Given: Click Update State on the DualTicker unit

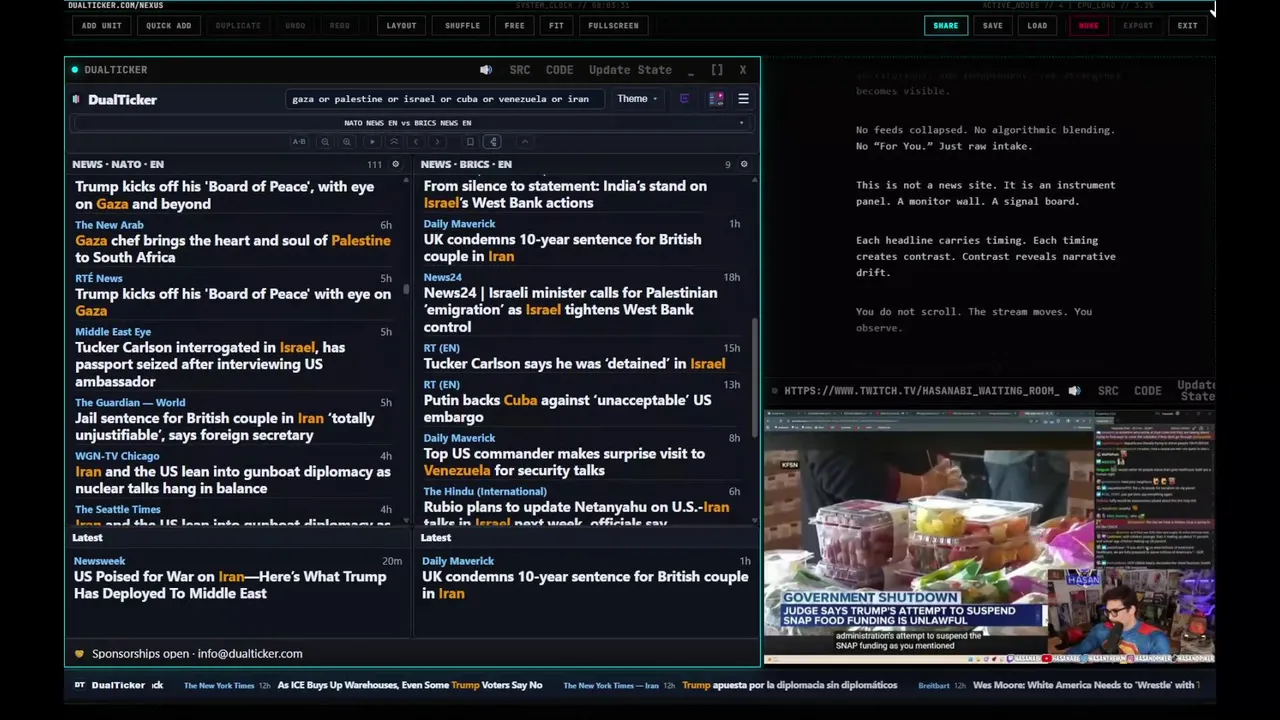Looking at the screenshot, I should pyautogui.click(x=630, y=70).
